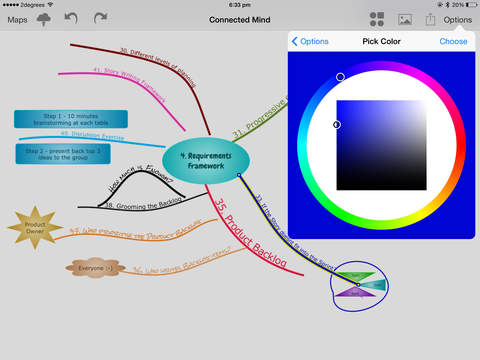Image resolution: width=480 pixels, height=360 pixels.
Task: Go back to Options via chevron
Action: point(310,41)
